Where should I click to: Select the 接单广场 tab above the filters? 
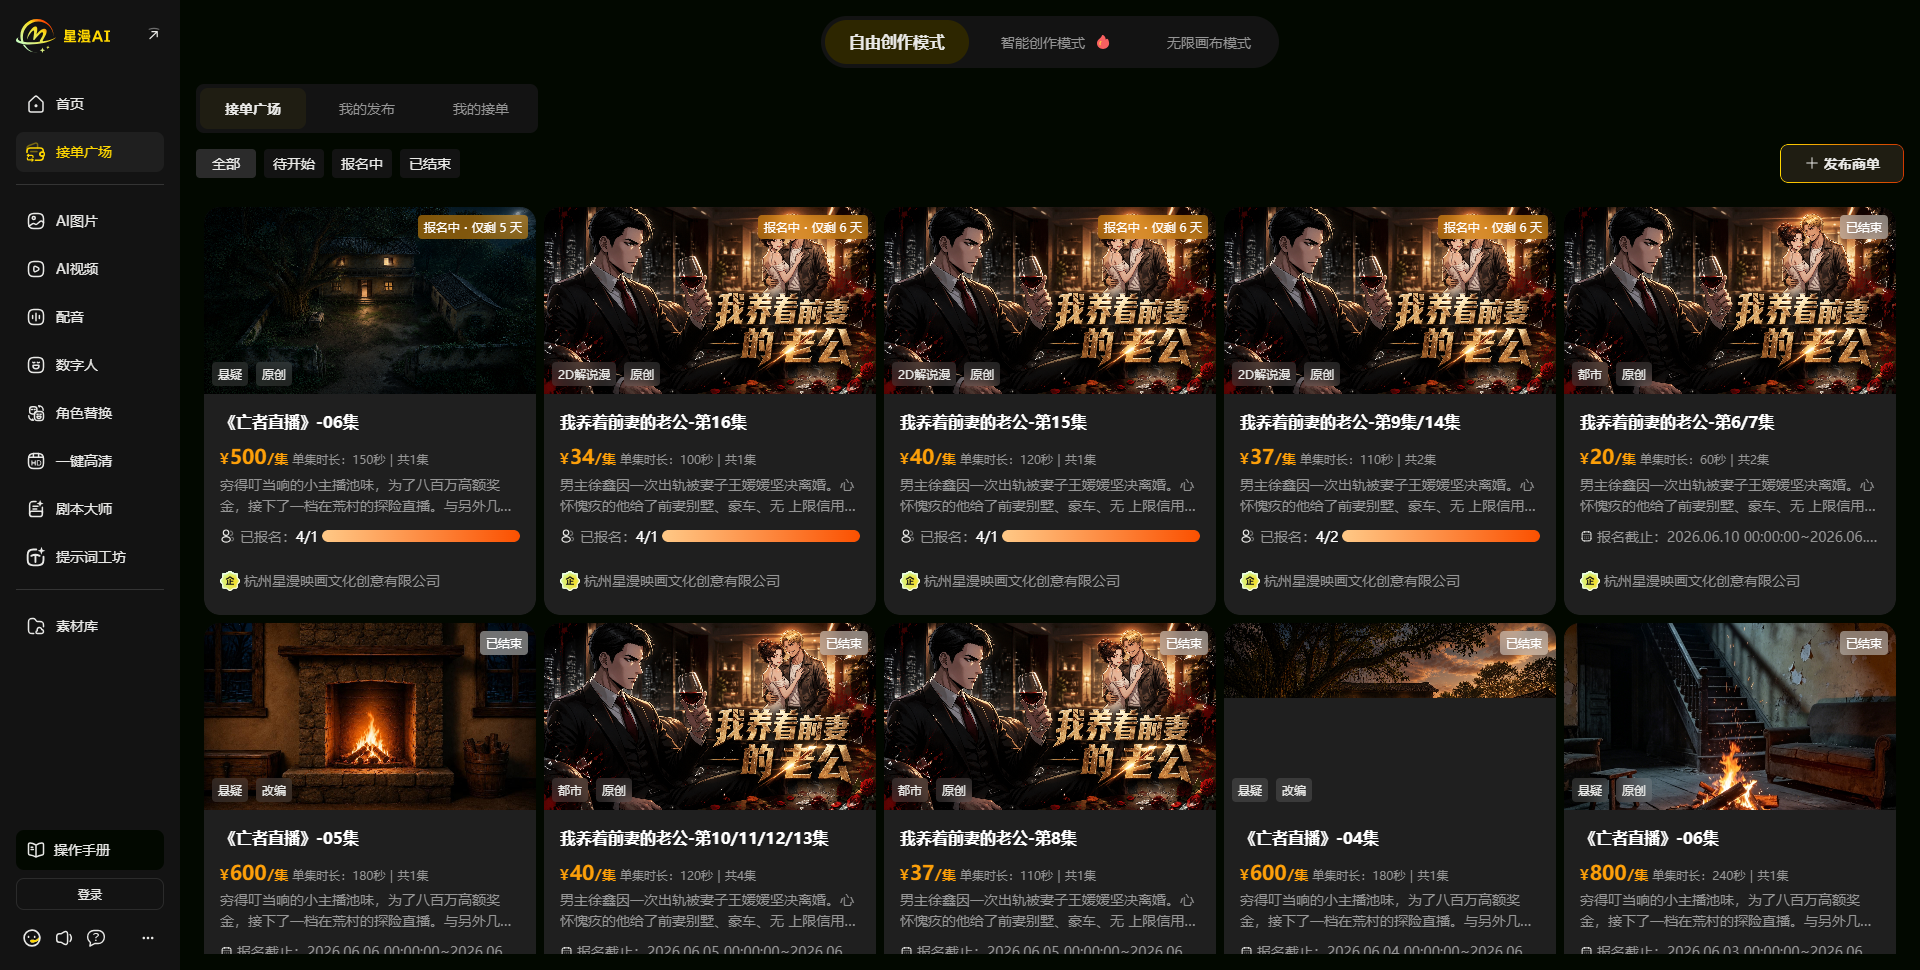click(253, 109)
